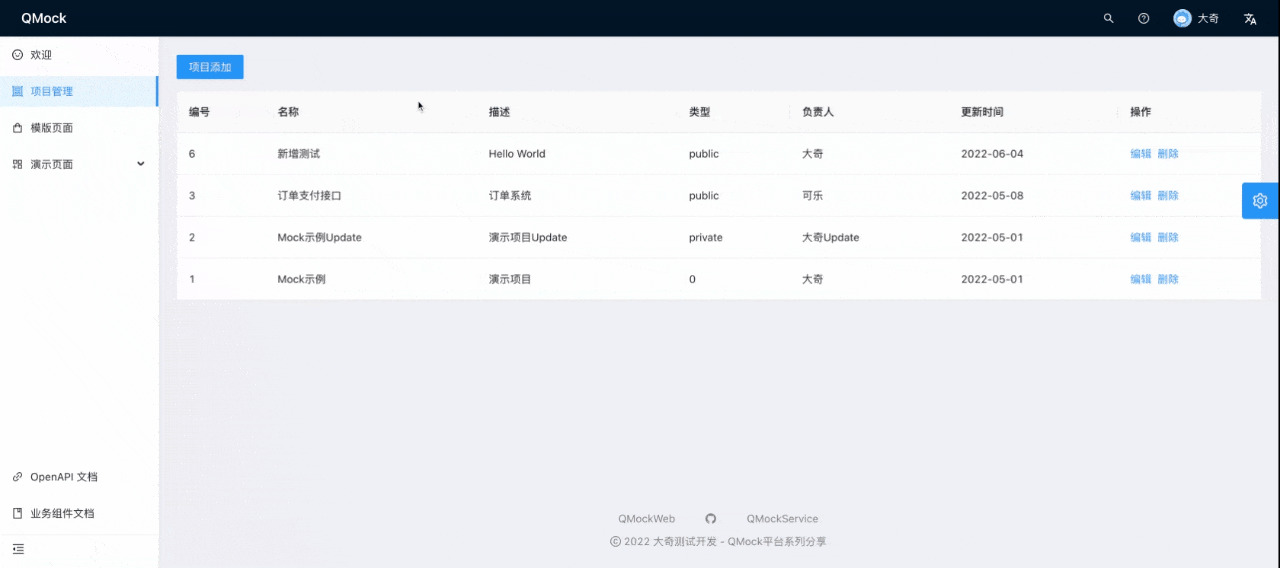Image resolution: width=1280 pixels, height=568 pixels.
Task: Click the 类型 column header
Action: tap(699, 112)
